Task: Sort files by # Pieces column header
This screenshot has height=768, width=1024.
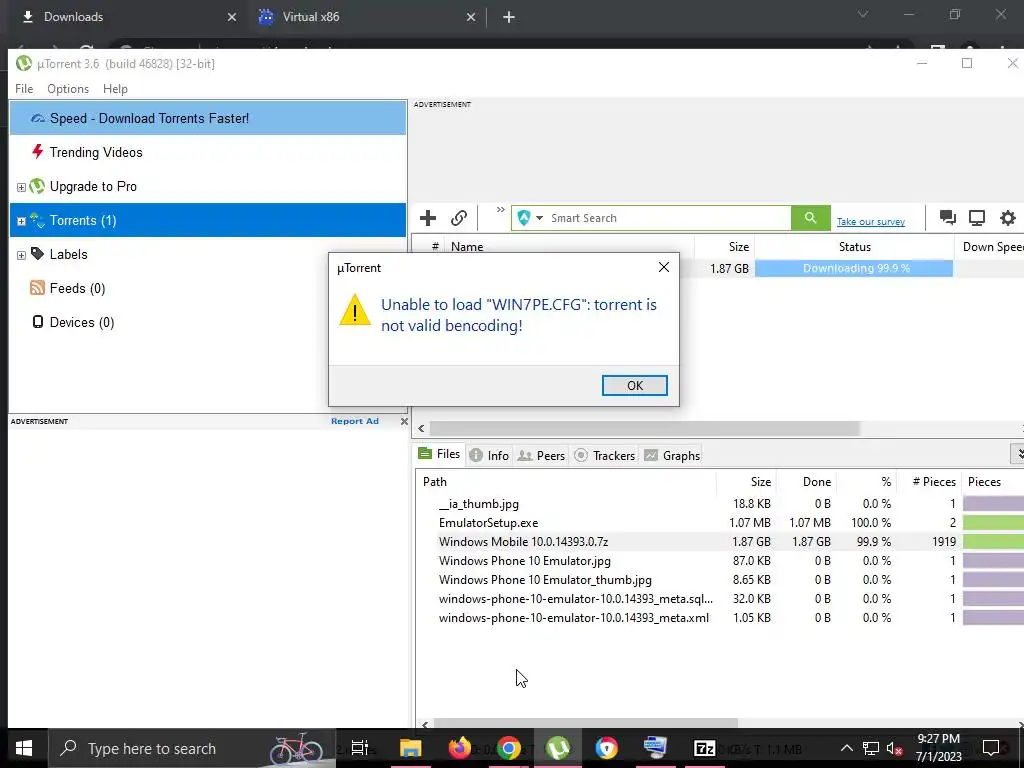Action: click(x=929, y=482)
